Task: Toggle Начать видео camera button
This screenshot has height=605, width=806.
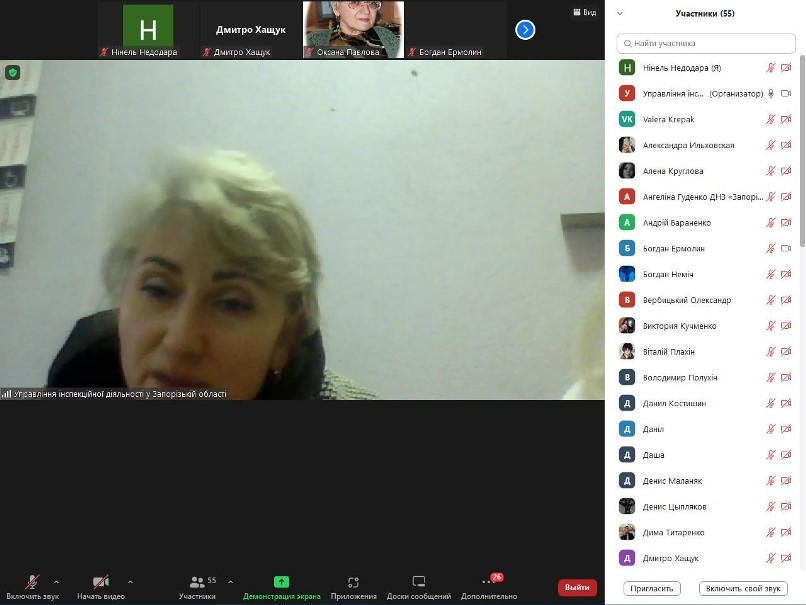Action: (101, 586)
